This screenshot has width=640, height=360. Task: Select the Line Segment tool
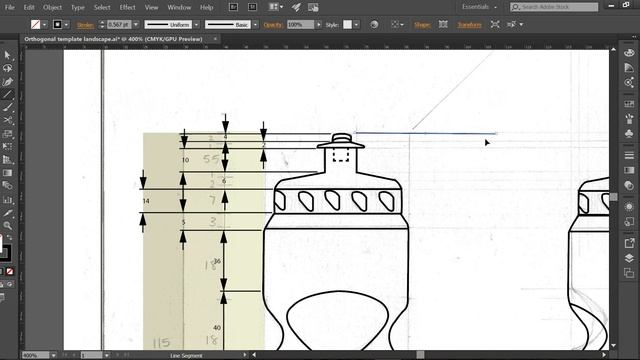[7, 95]
